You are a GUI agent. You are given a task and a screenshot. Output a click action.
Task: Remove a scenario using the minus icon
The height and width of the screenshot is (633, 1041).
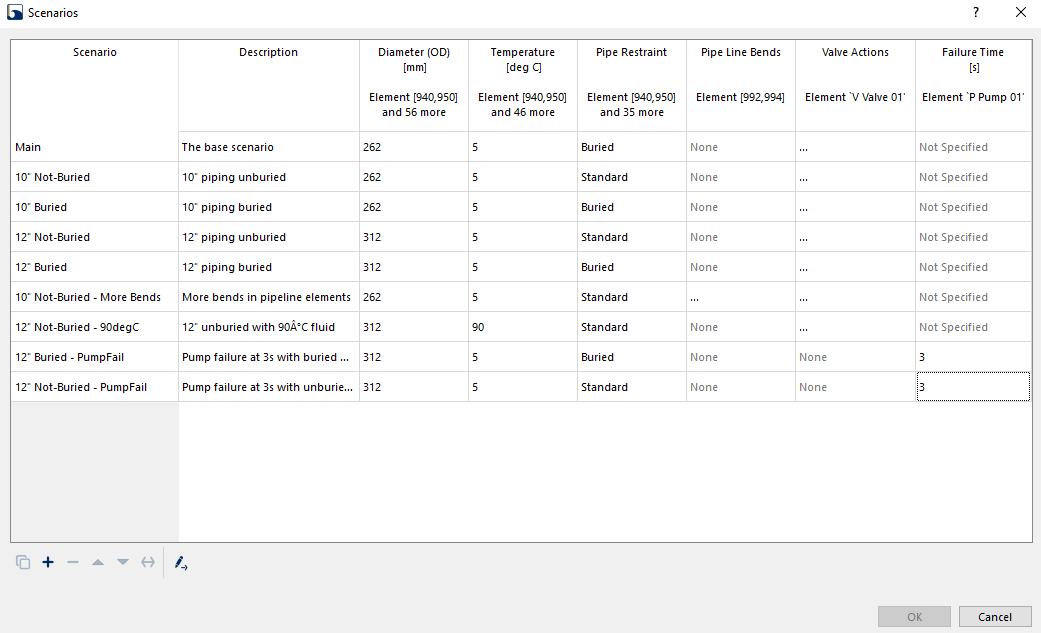(73, 562)
